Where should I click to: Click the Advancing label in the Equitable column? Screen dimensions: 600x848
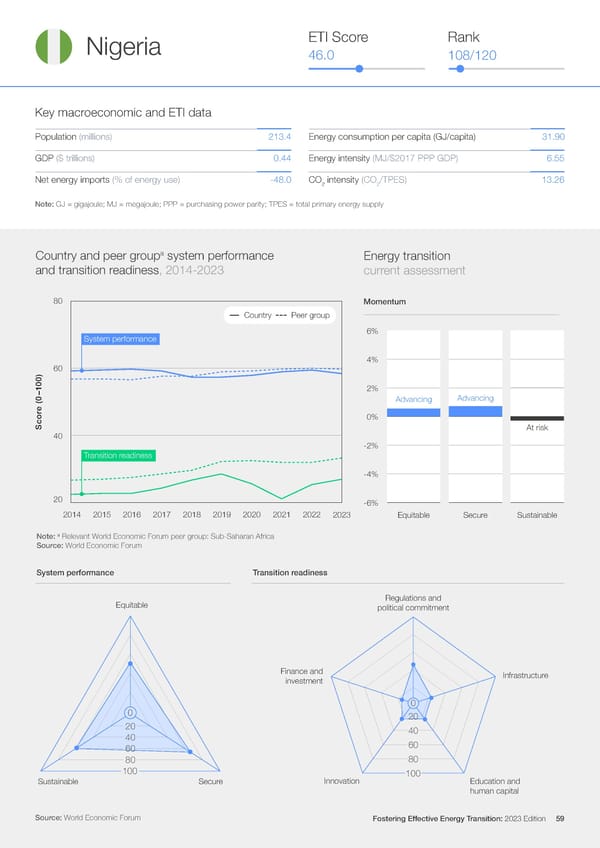(413, 400)
